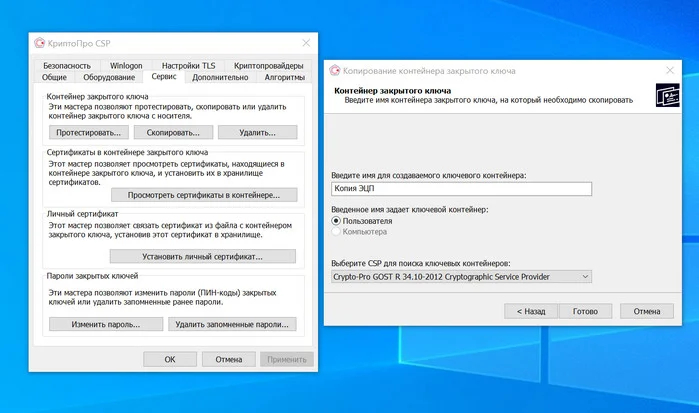Finish the wizard with Готово button

coord(585,311)
